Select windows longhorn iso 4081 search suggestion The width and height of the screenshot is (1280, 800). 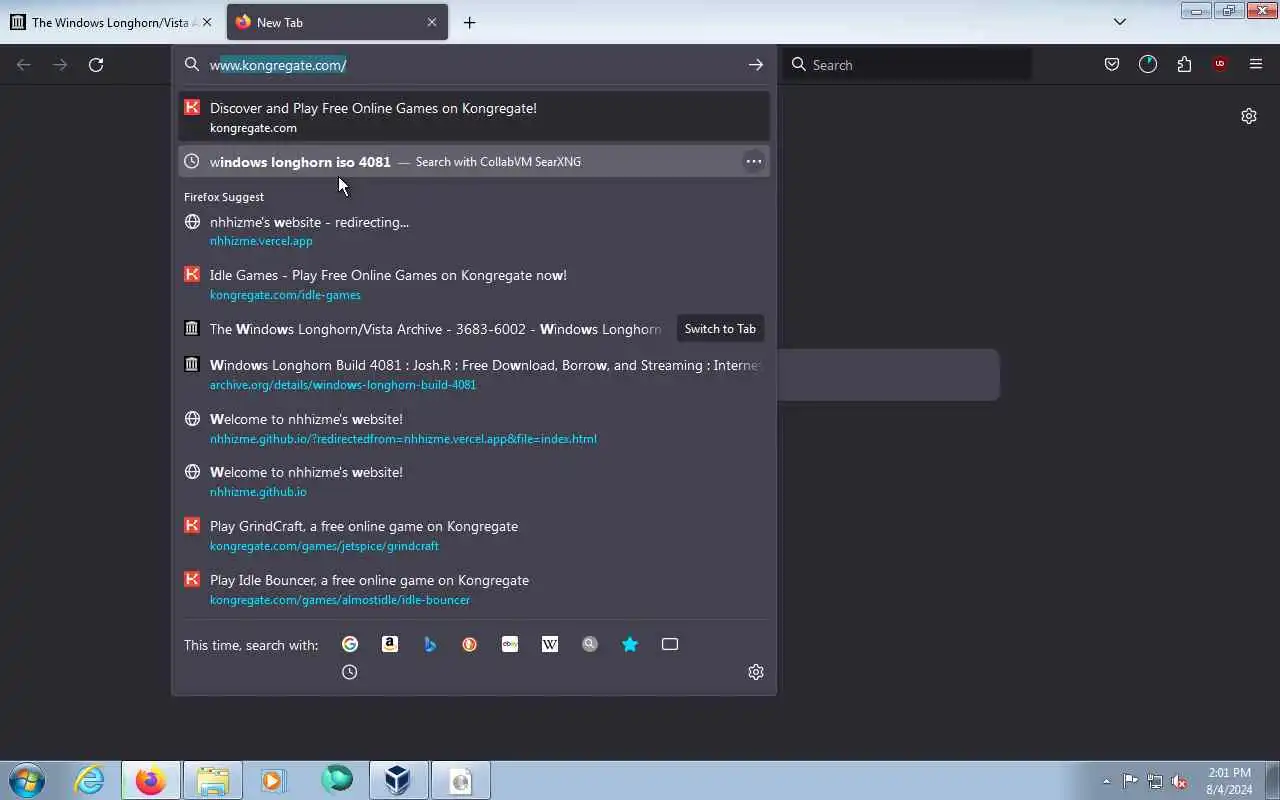pyautogui.click(x=474, y=161)
